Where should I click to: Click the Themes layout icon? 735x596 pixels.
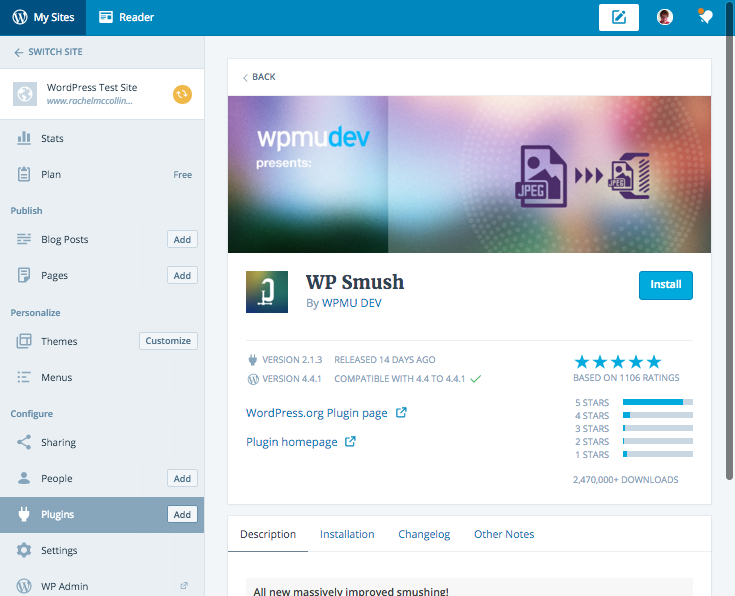[24, 341]
